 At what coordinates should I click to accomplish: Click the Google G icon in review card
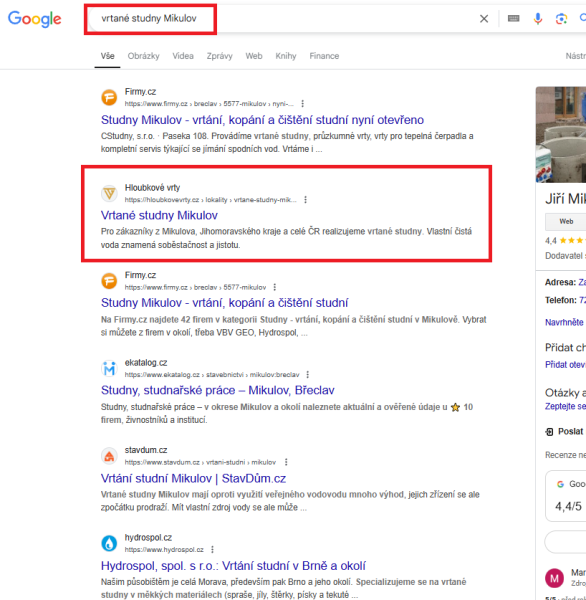click(560, 484)
